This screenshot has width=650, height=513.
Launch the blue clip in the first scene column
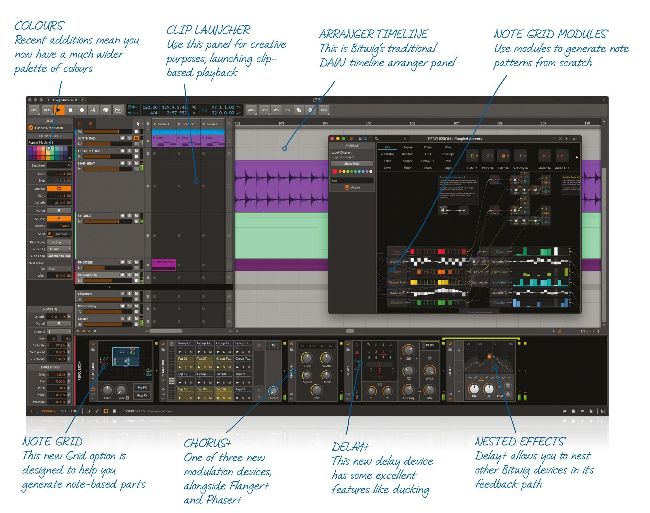[x=163, y=132]
